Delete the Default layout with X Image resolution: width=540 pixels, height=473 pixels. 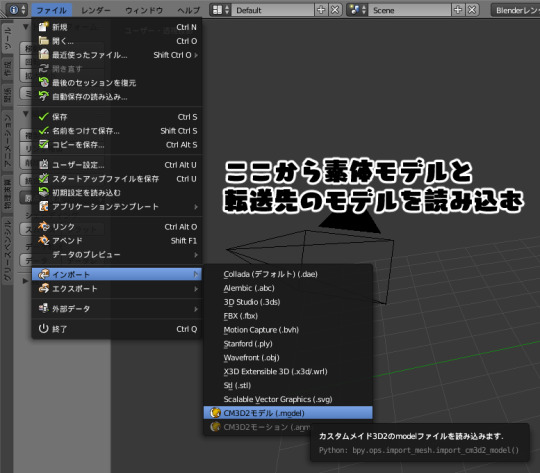(x=335, y=10)
